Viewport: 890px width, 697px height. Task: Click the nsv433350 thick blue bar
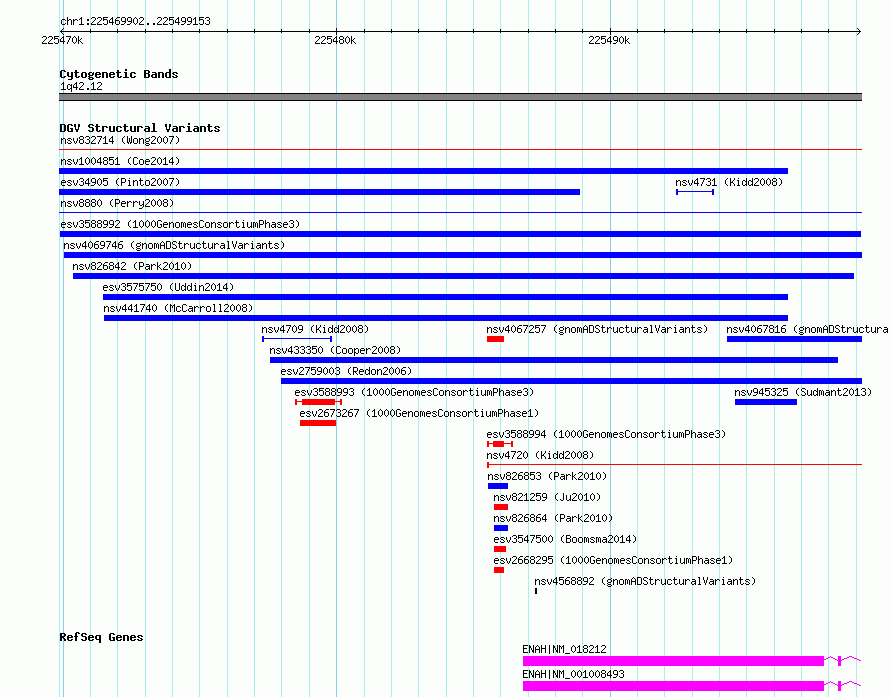554,360
